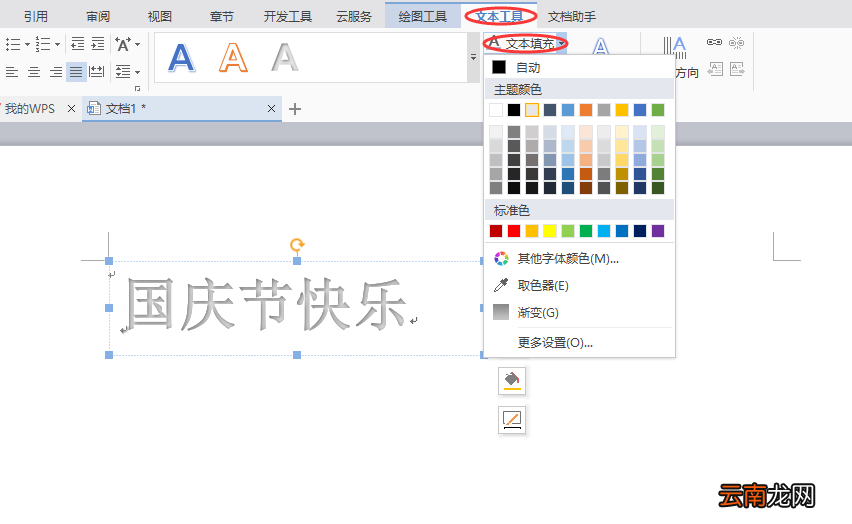
Task: Open the 引用 ribbon tab
Action: 36,17
